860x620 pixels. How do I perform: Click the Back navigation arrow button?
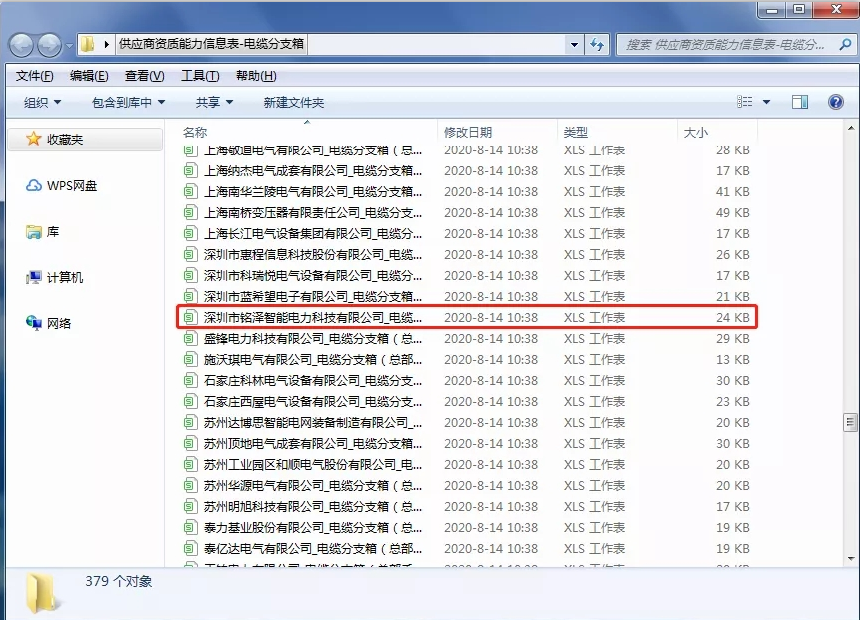[x=22, y=45]
